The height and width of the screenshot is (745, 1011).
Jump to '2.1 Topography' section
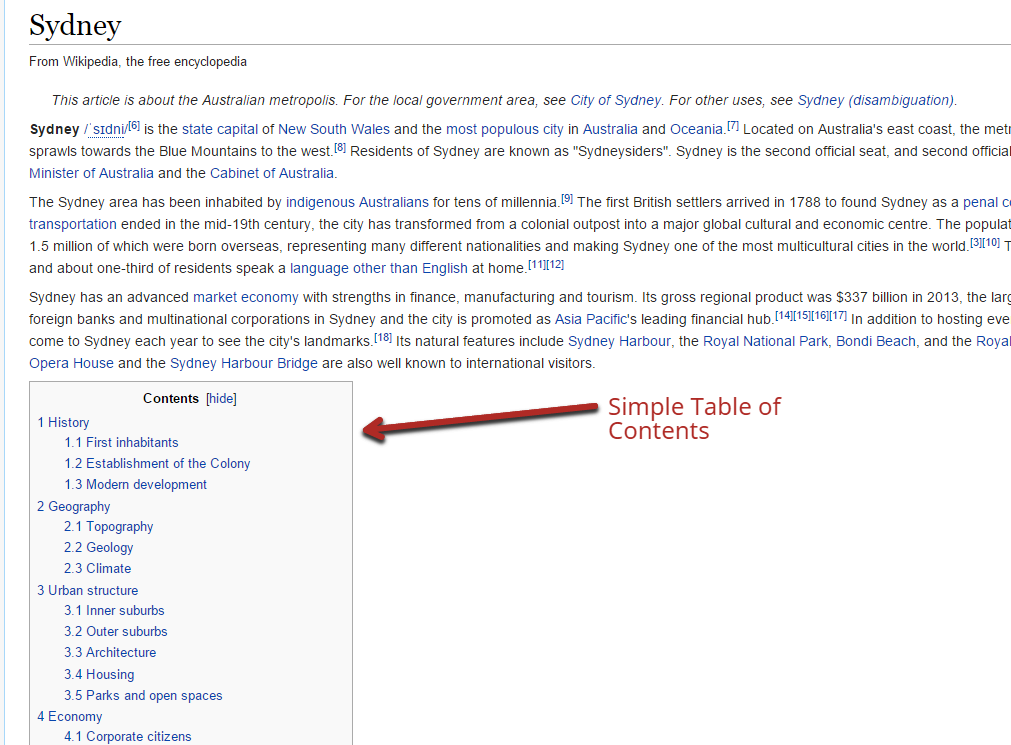click(x=108, y=526)
